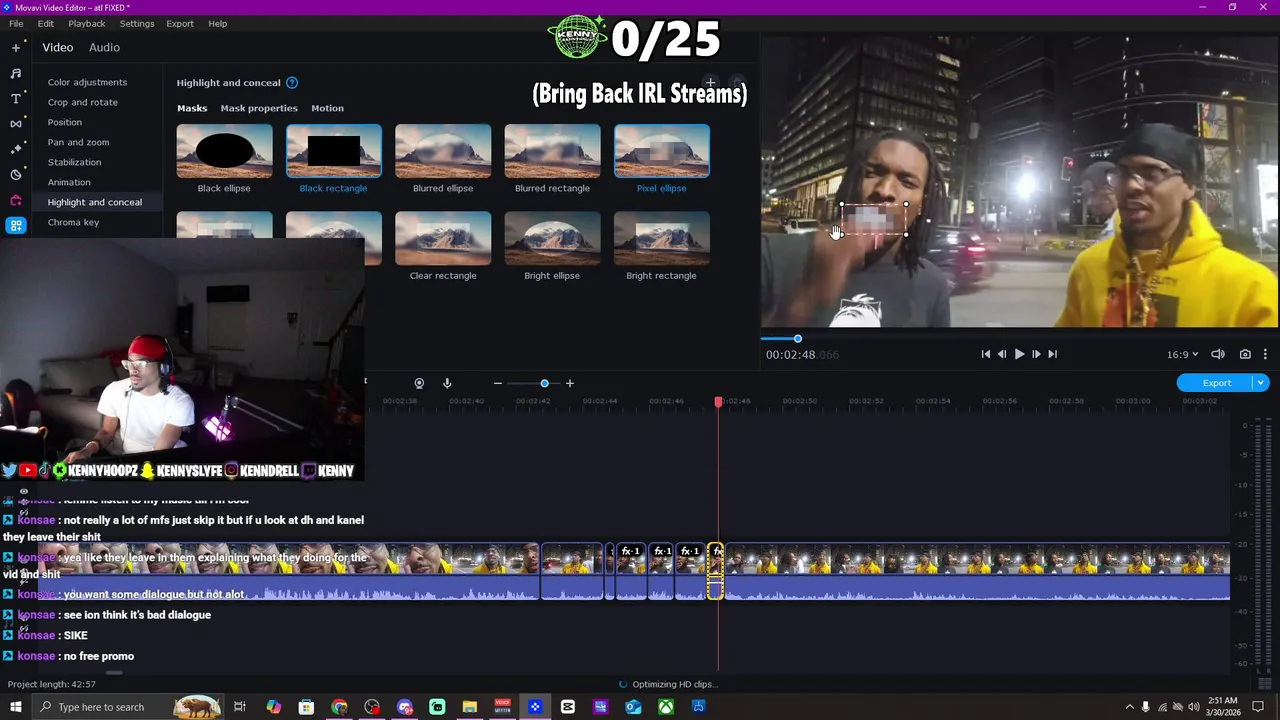Image resolution: width=1280 pixels, height=720 pixels.
Task: Select Stabilization tool
Action: coord(74,162)
